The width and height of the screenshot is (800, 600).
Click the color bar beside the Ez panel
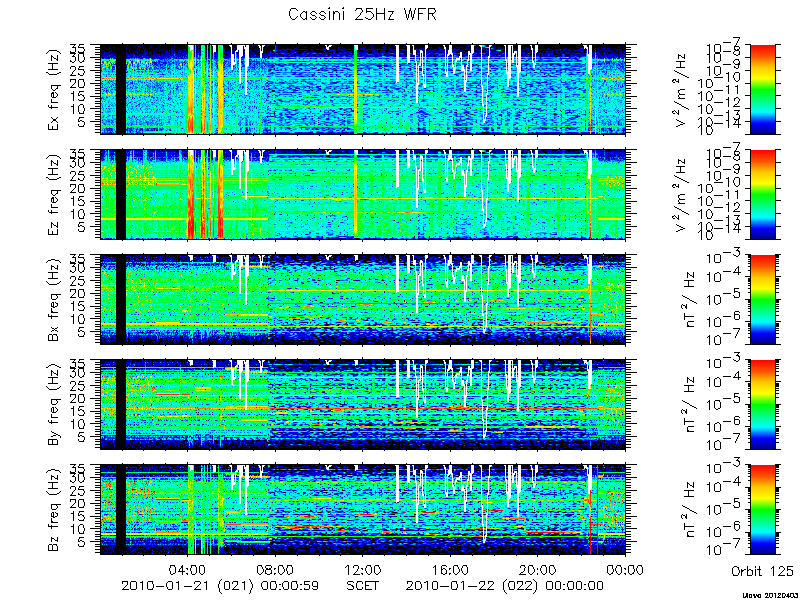pyautogui.click(x=762, y=194)
